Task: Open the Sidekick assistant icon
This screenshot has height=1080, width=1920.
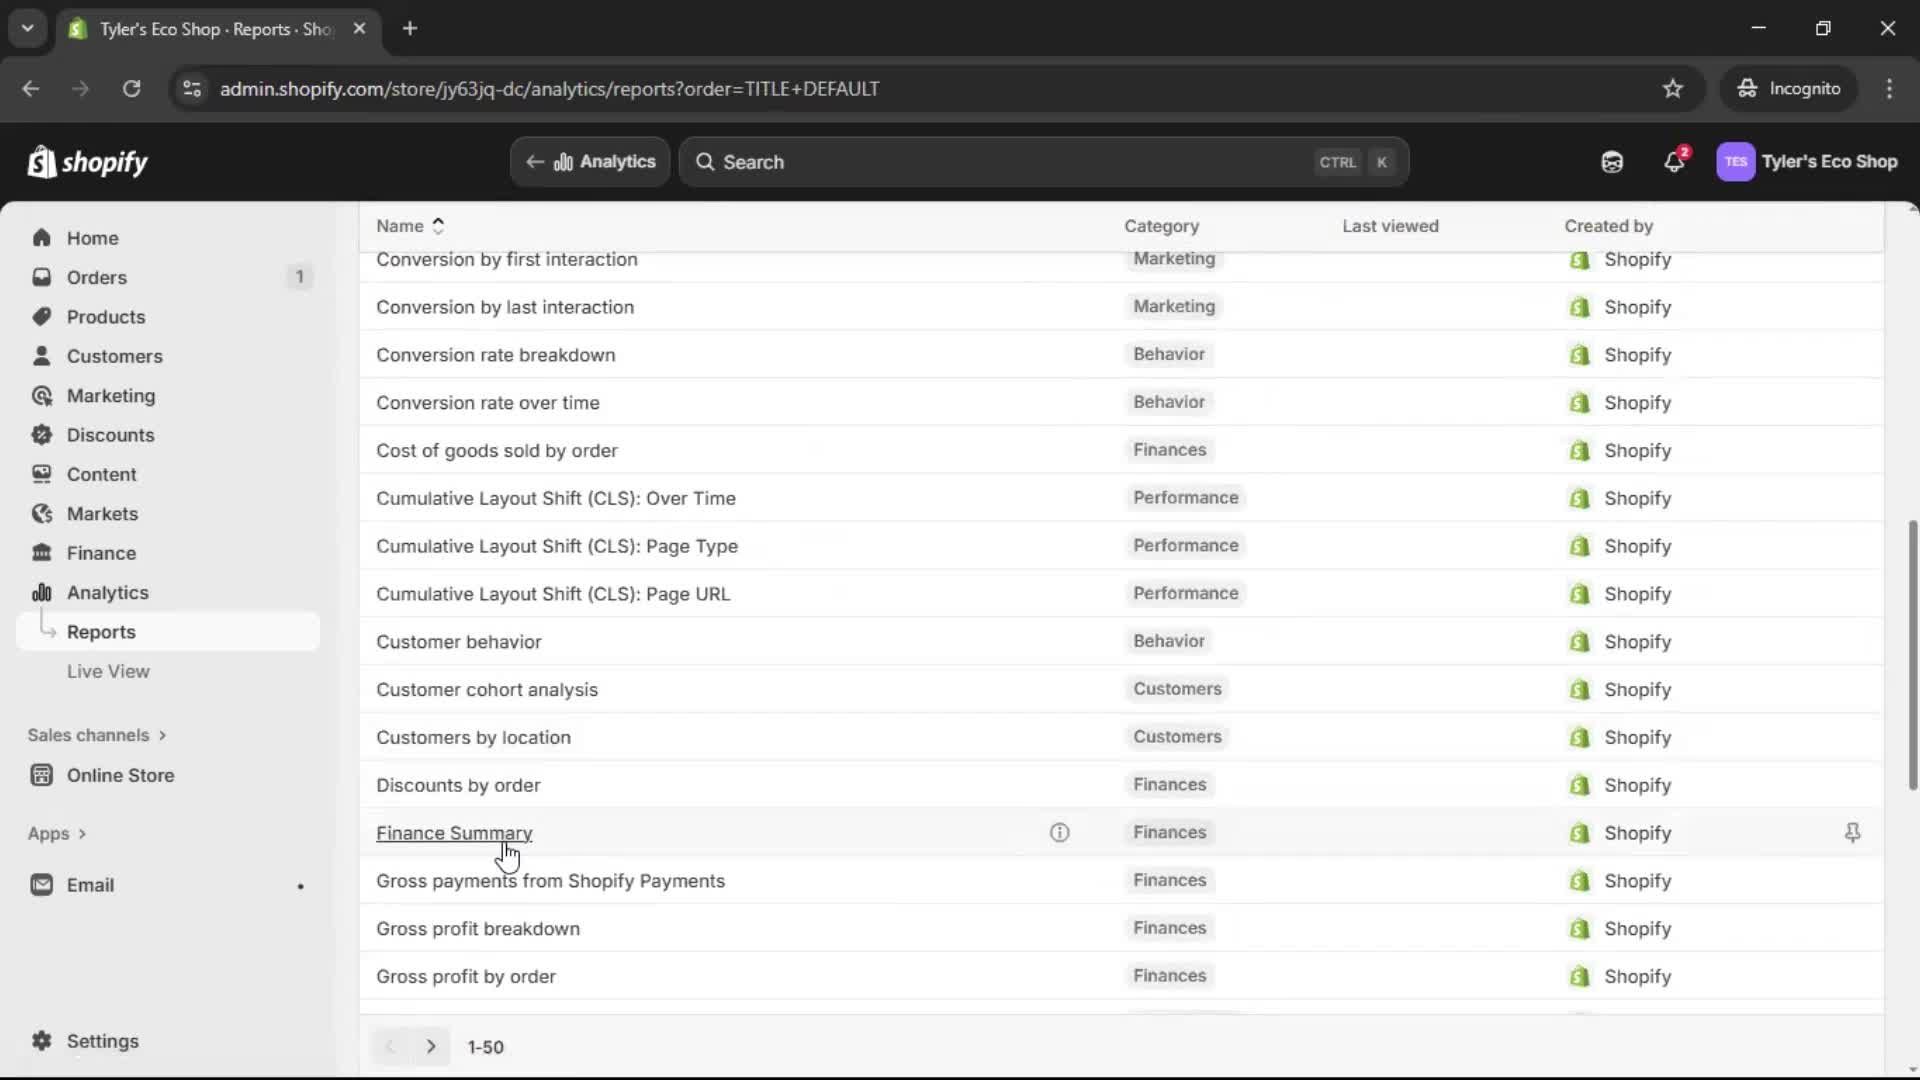Action: coord(1612,161)
